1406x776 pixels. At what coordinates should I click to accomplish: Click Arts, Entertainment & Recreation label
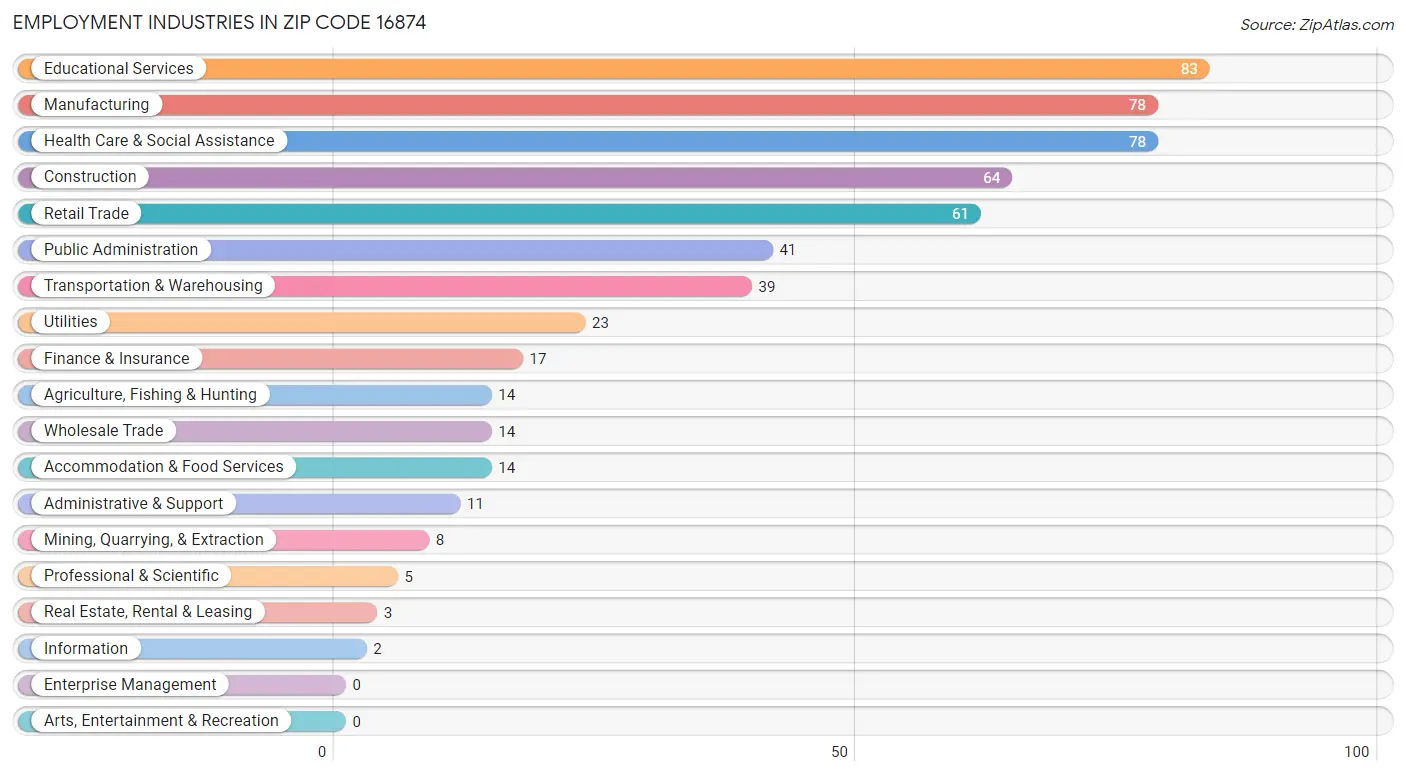[x=161, y=721]
